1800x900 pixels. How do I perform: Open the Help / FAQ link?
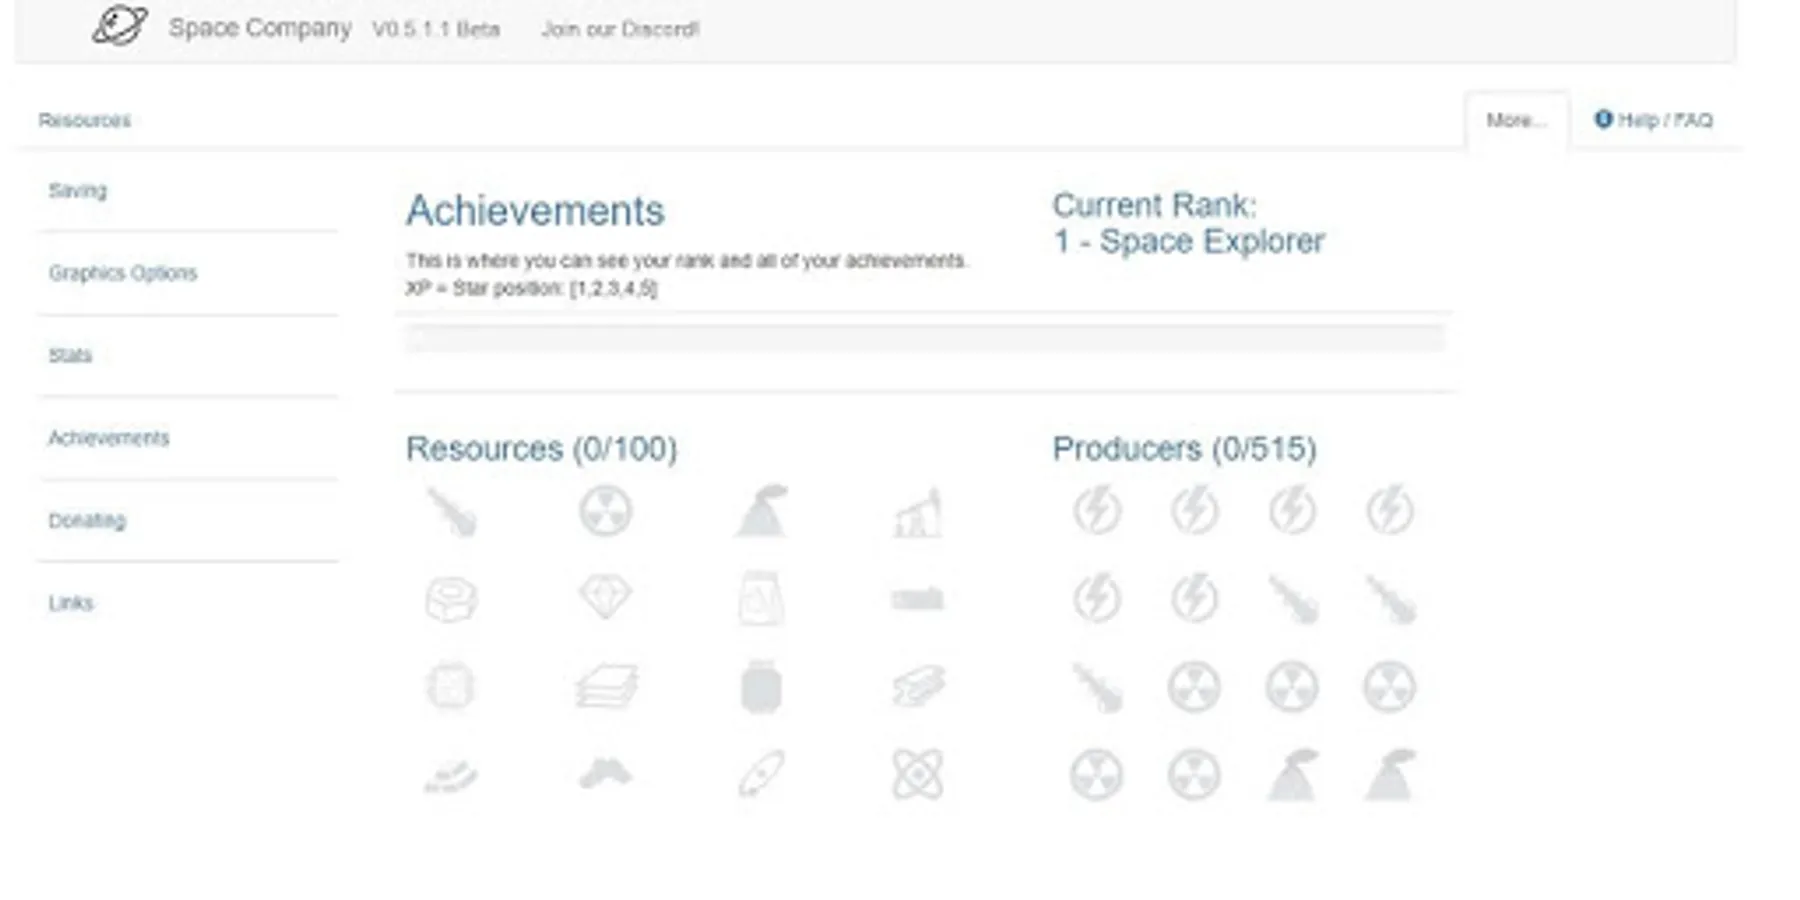click(x=1664, y=120)
